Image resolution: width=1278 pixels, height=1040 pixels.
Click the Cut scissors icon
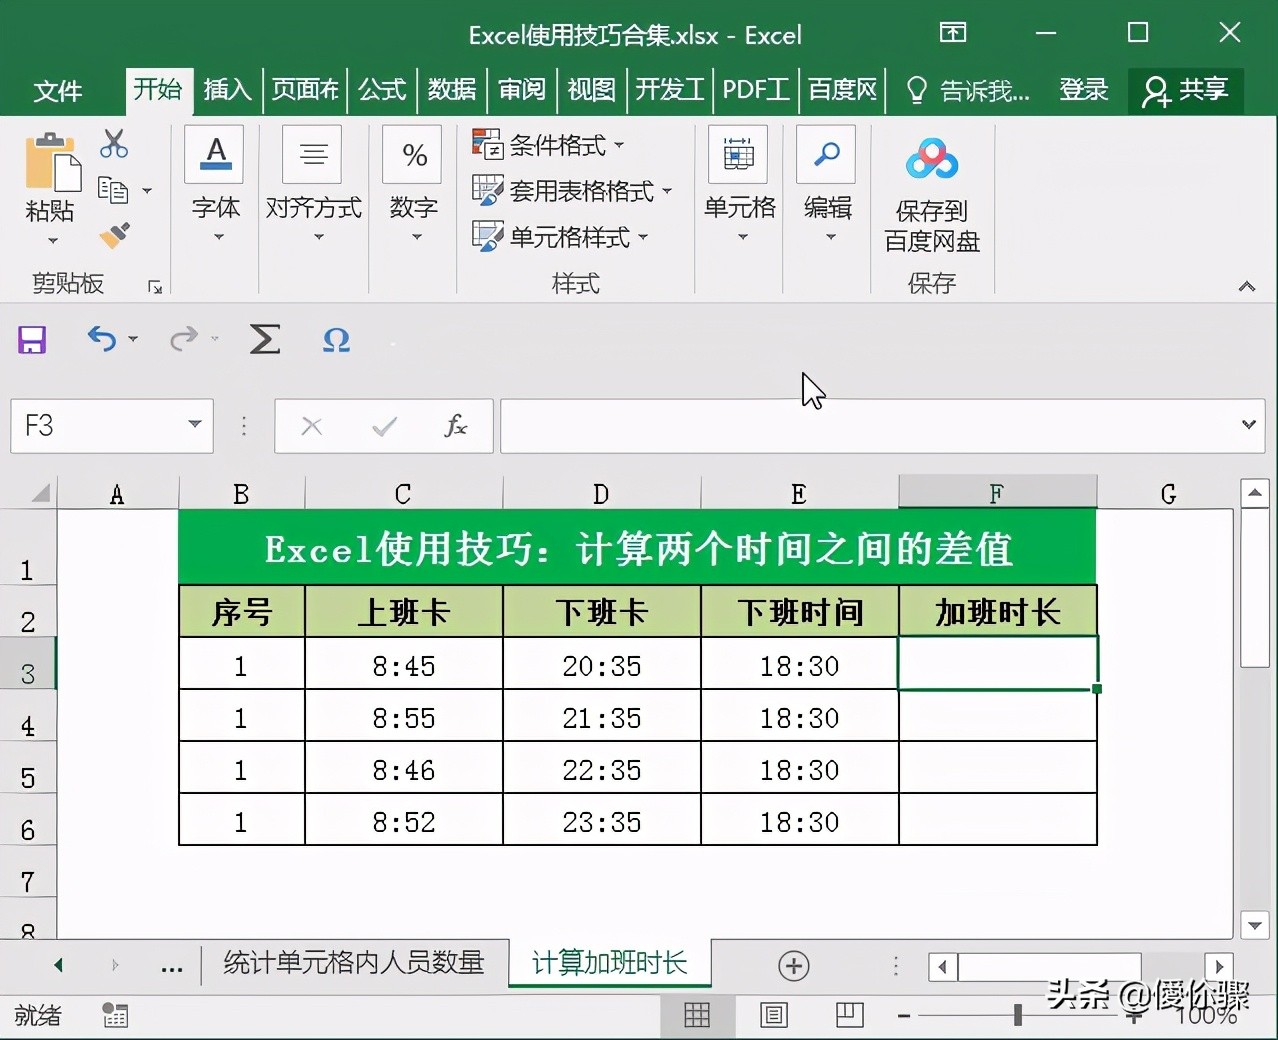pos(114,144)
